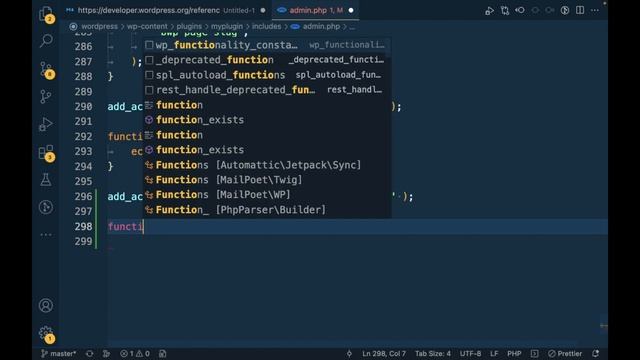The image size is (640, 360).
Task: Open the Extensions view with update badge
Action: (x=46, y=152)
